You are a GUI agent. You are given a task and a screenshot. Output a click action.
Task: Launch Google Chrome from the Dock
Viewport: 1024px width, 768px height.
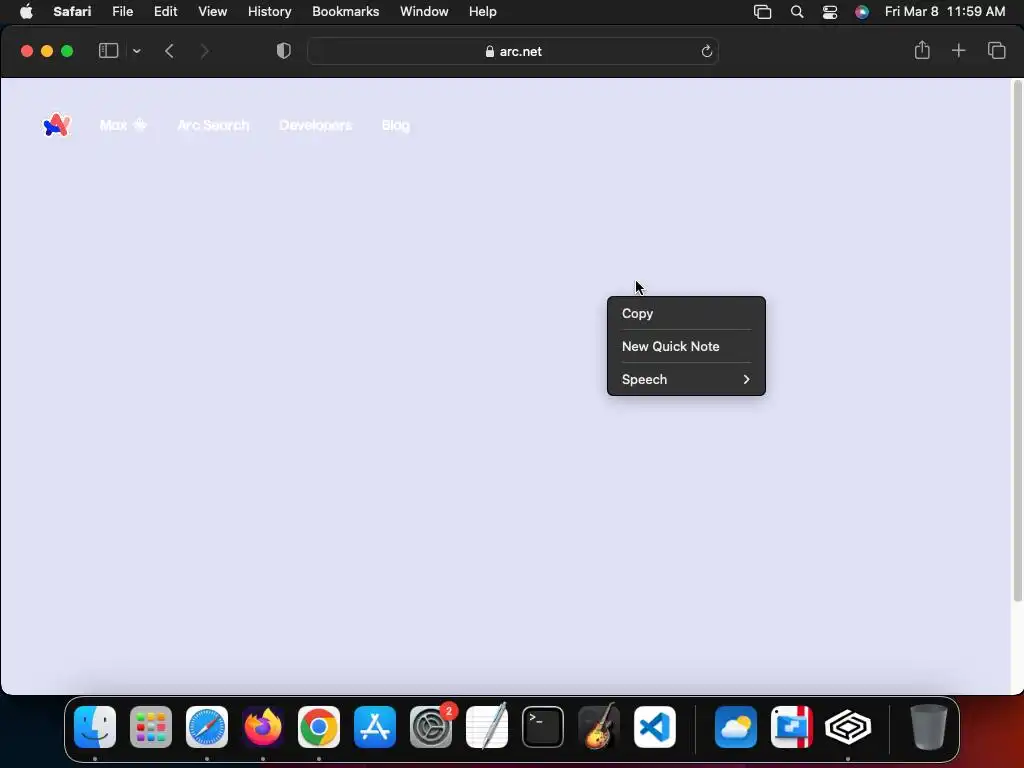click(319, 727)
